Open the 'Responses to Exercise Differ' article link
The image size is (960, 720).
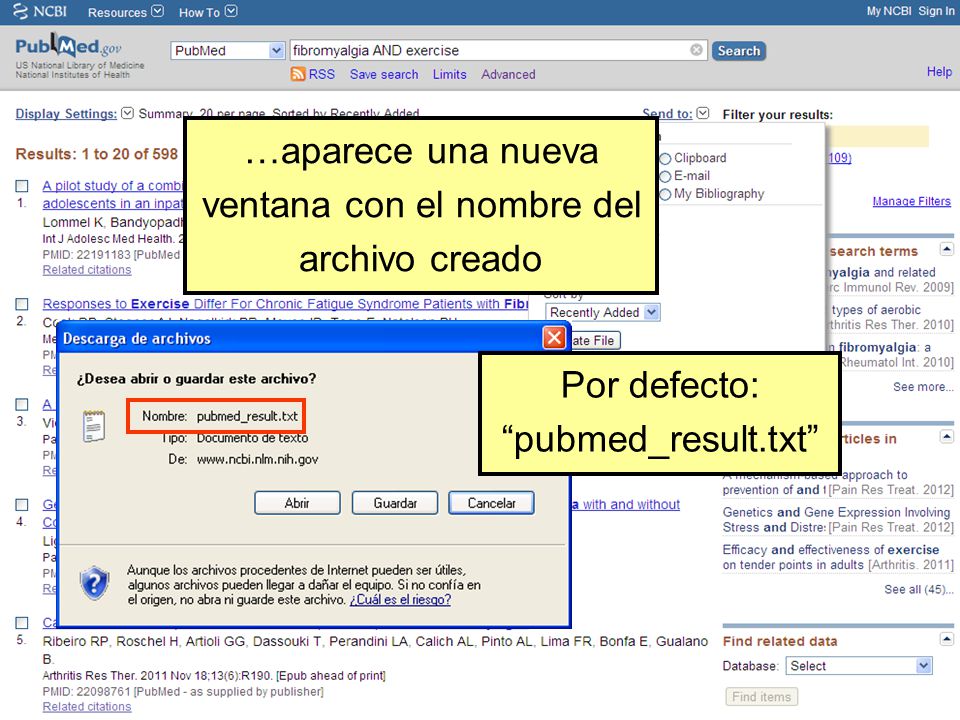coord(285,304)
